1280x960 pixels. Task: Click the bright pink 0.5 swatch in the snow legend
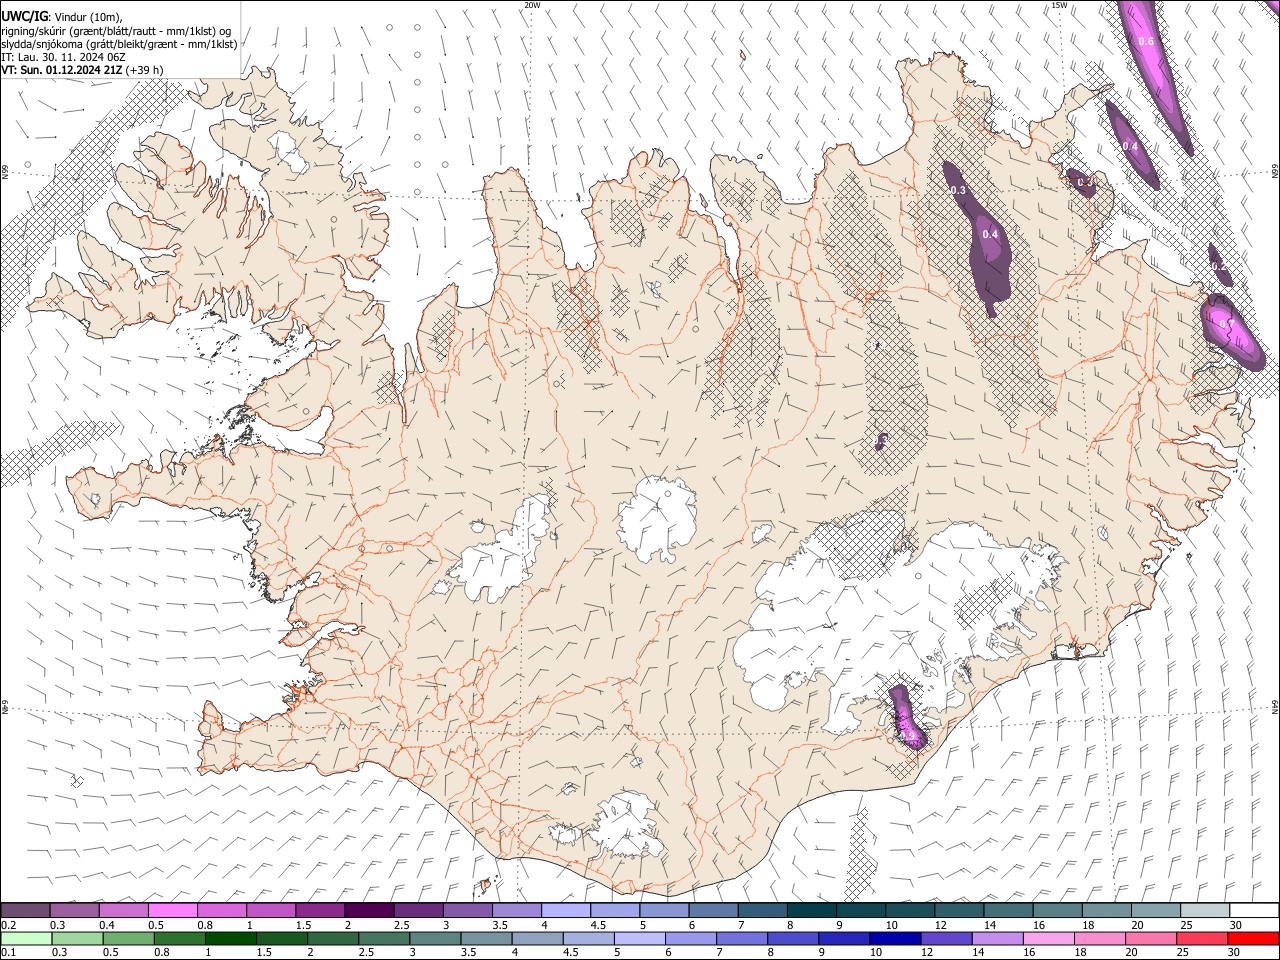[173, 910]
